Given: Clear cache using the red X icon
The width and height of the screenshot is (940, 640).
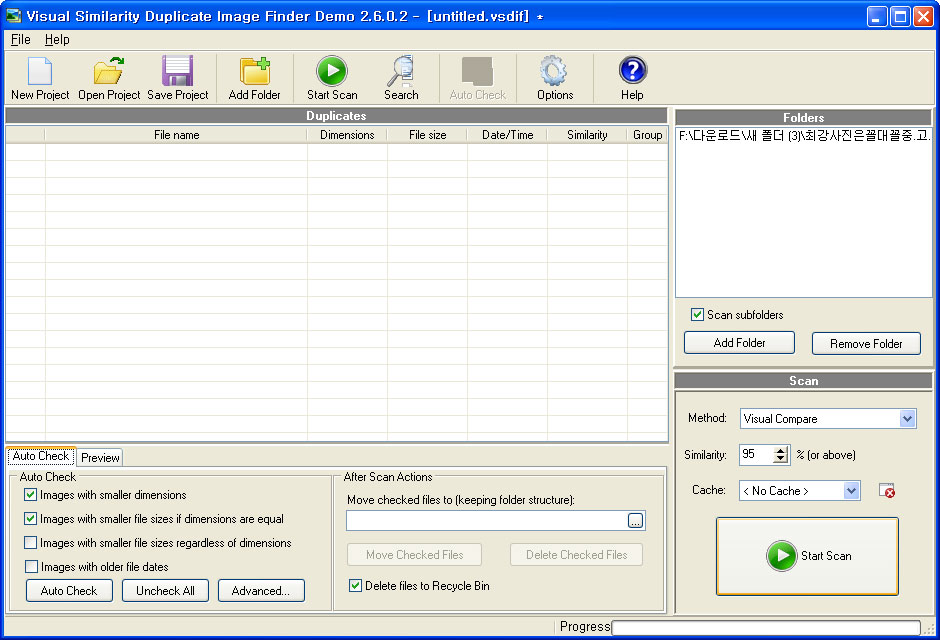Looking at the screenshot, I should (x=887, y=491).
